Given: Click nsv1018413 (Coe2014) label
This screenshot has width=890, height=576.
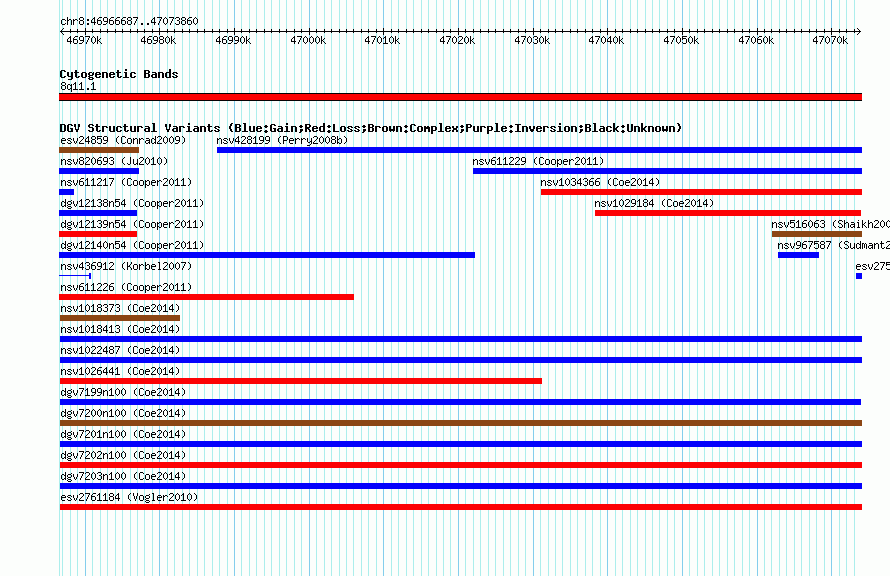Looking at the screenshot, I should [x=120, y=329].
